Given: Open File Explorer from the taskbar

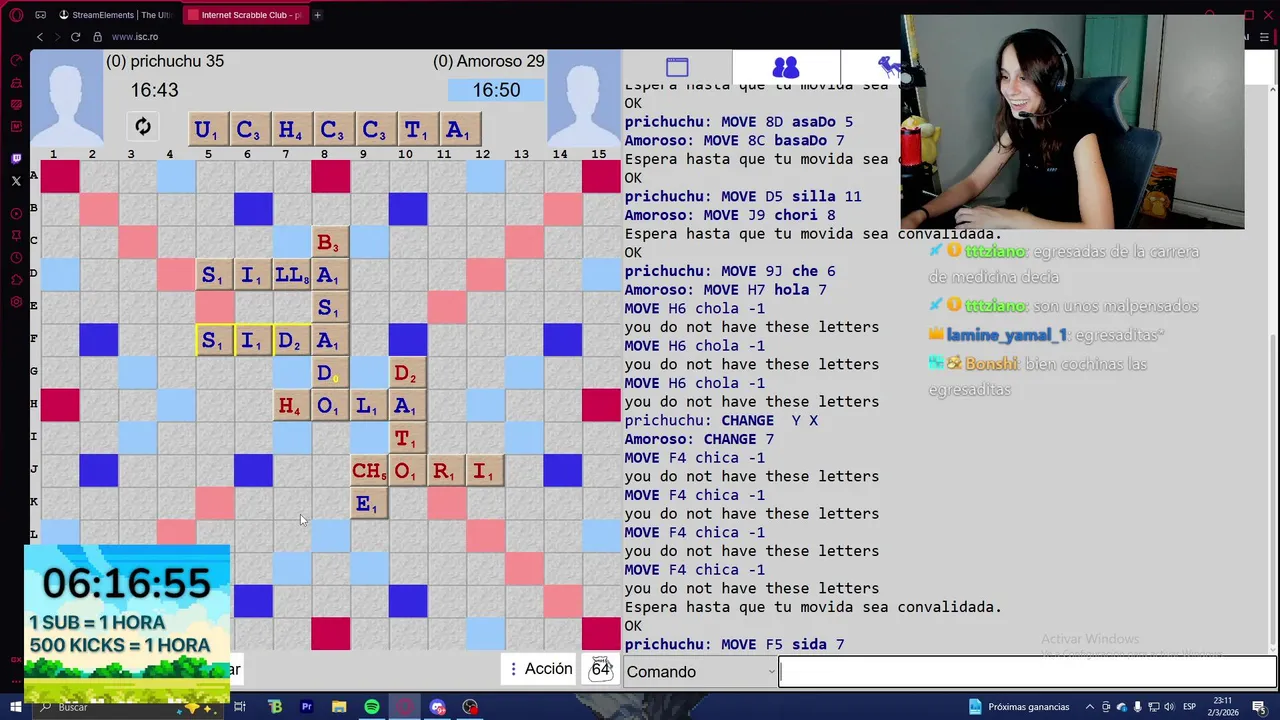Looking at the screenshot, I should pos(339,707).
